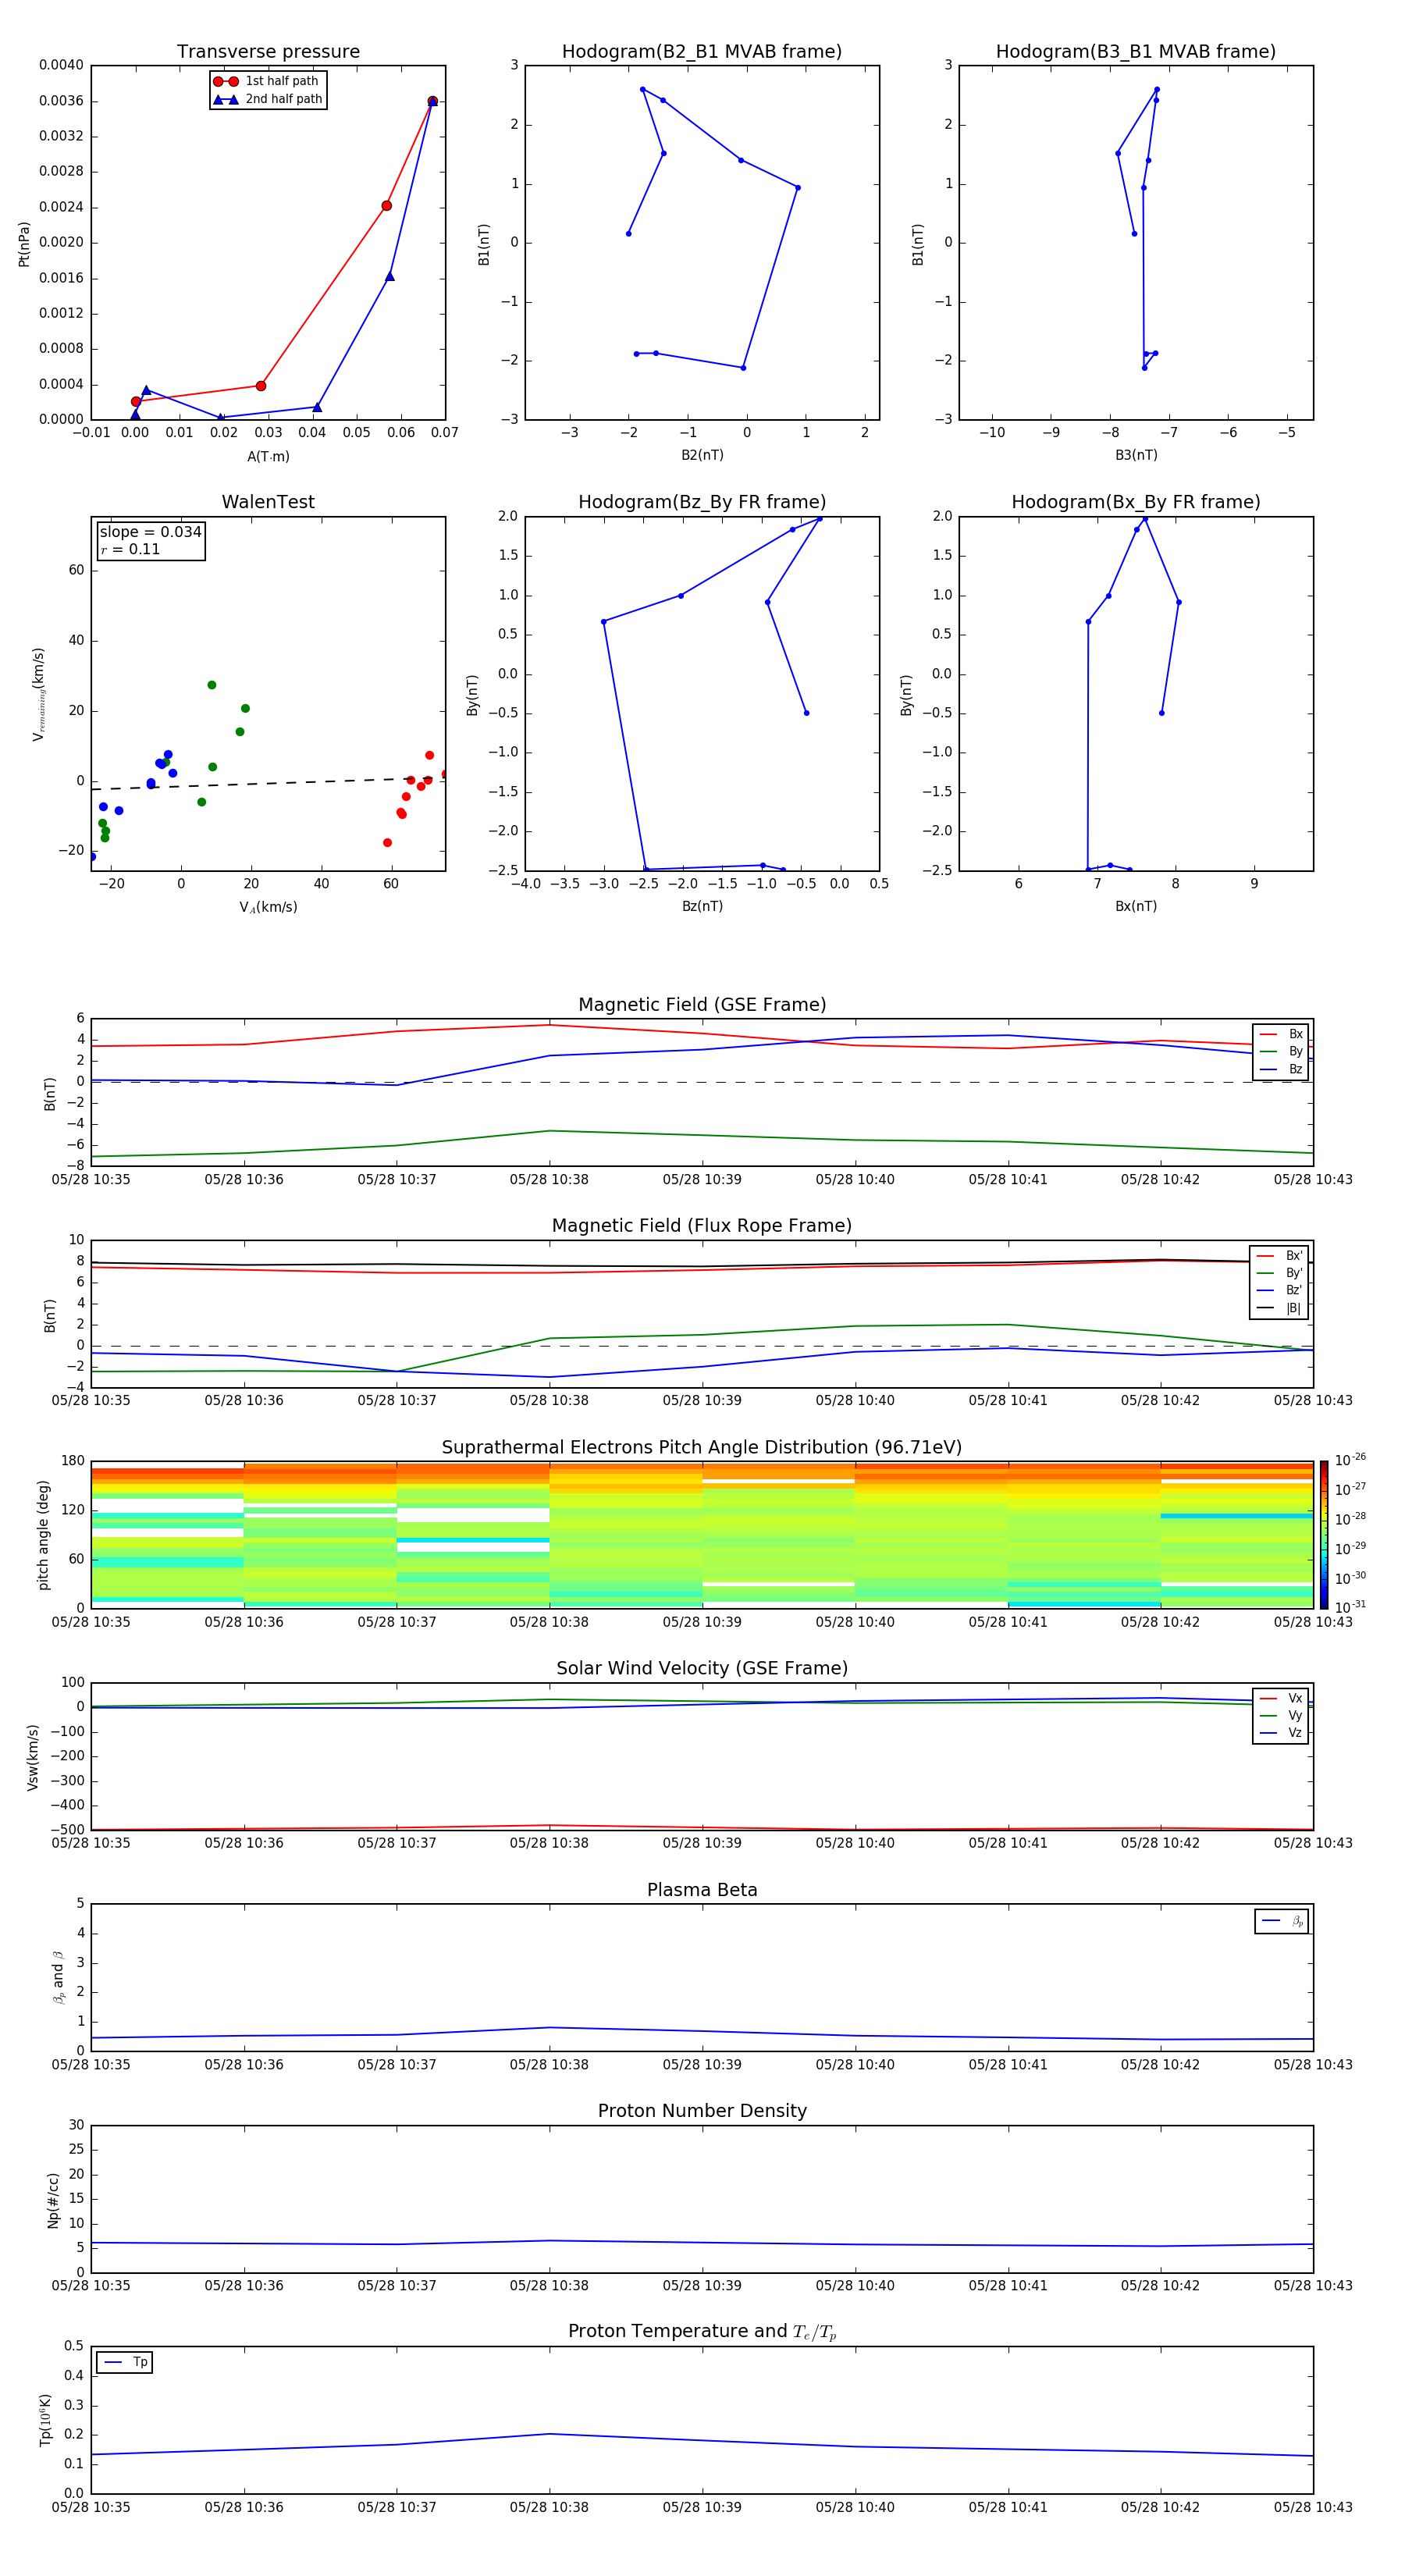Click the 'B3(nT)' x-axis label
This screenshot has height=2576, width=1405.
1136,455
